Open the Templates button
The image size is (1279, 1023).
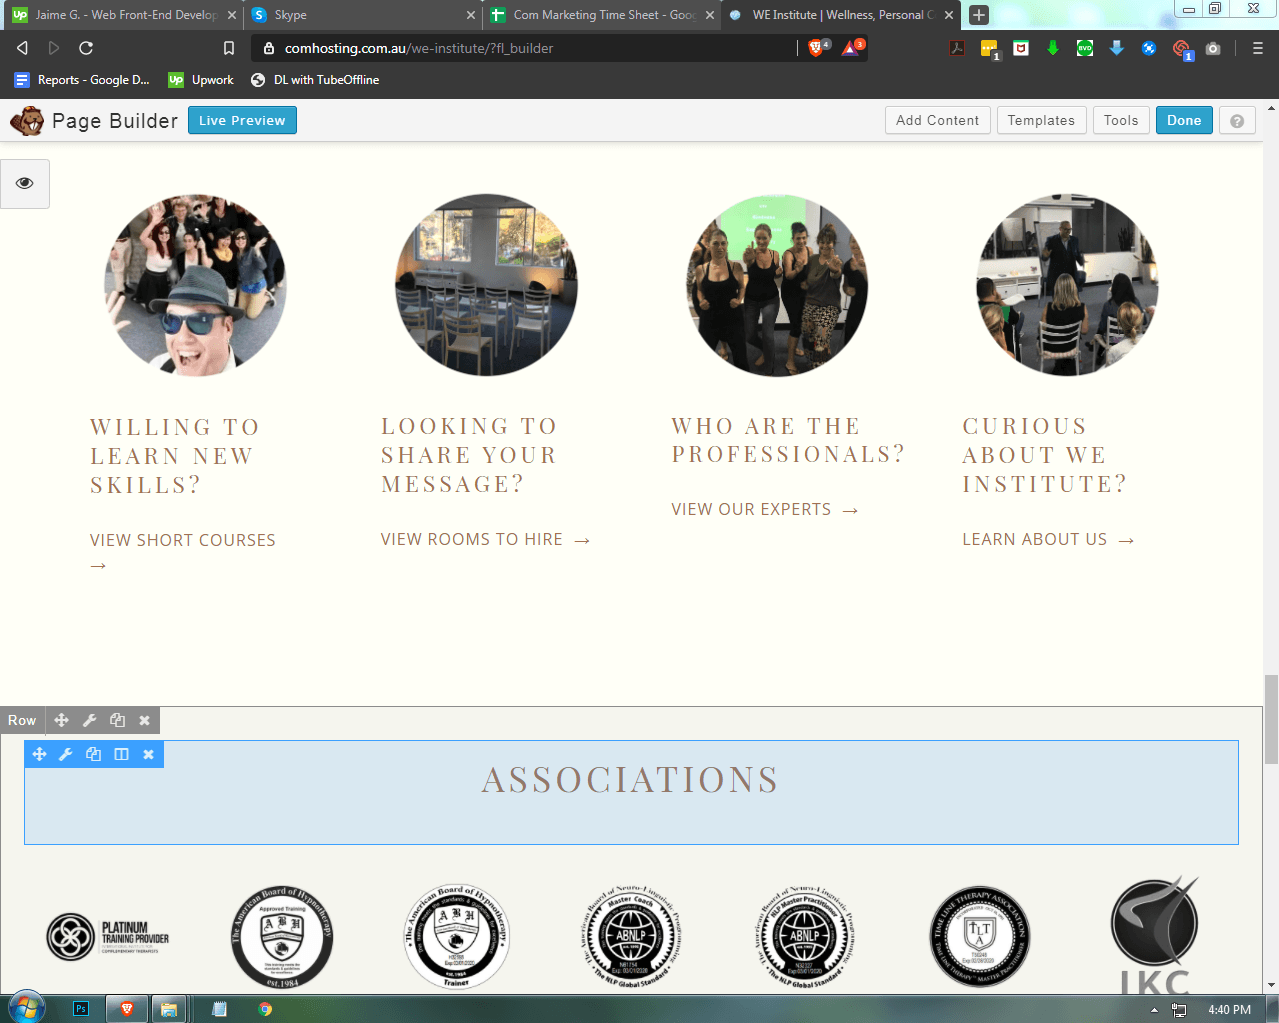(x=1041, y=120)
